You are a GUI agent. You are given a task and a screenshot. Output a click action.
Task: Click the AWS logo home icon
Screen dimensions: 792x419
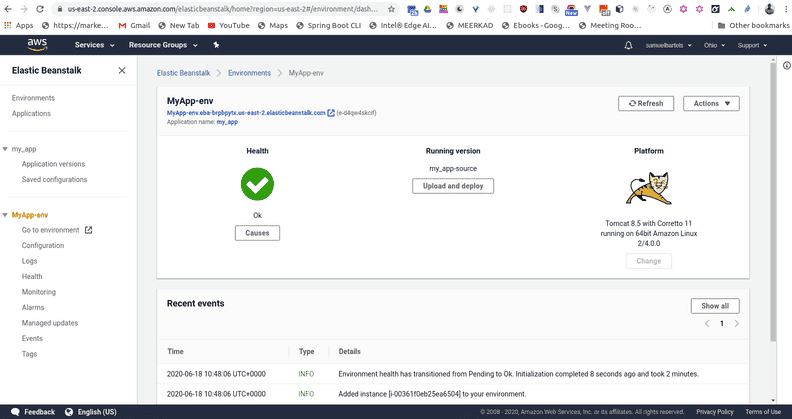[37, 45]
